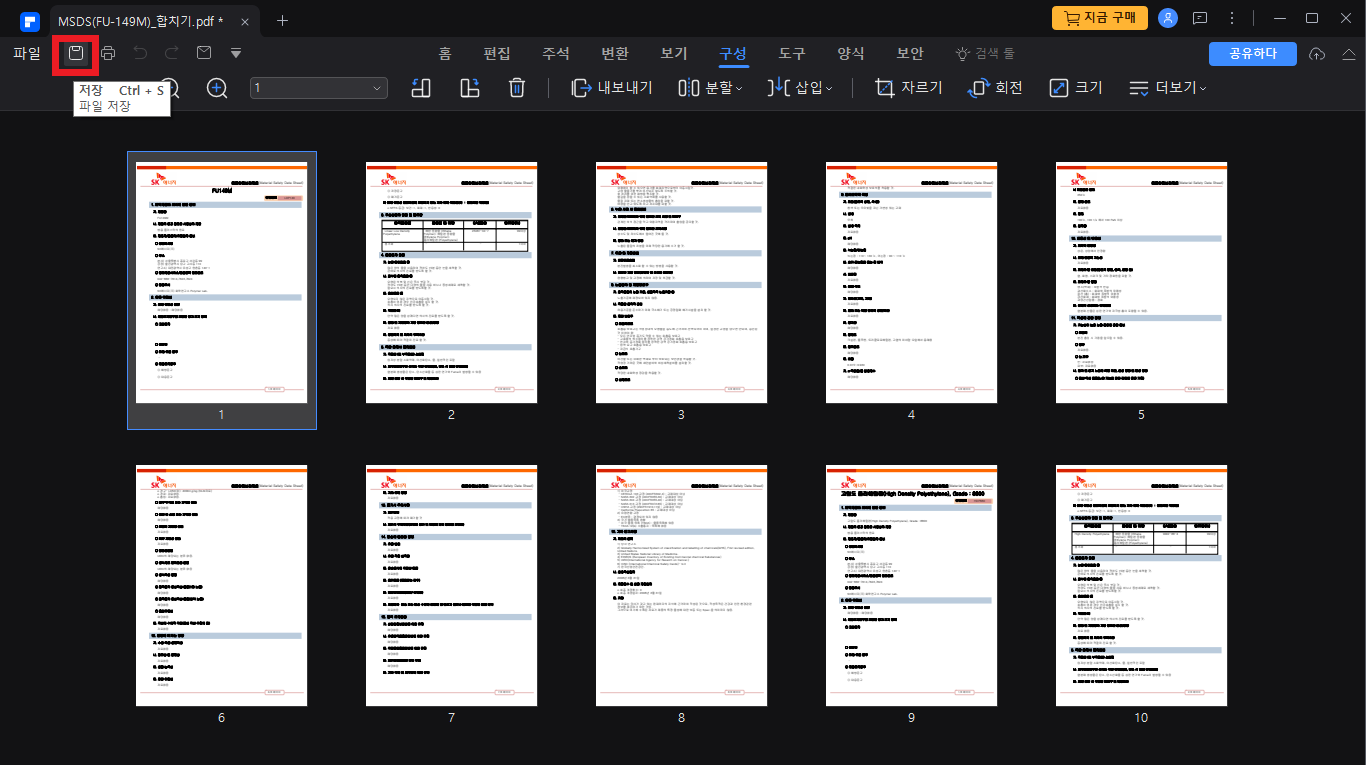
Task: Close the MSDS(FU-149M)_합치기.pdf tab
Action: pyautogui.click(x=245, y=21)
